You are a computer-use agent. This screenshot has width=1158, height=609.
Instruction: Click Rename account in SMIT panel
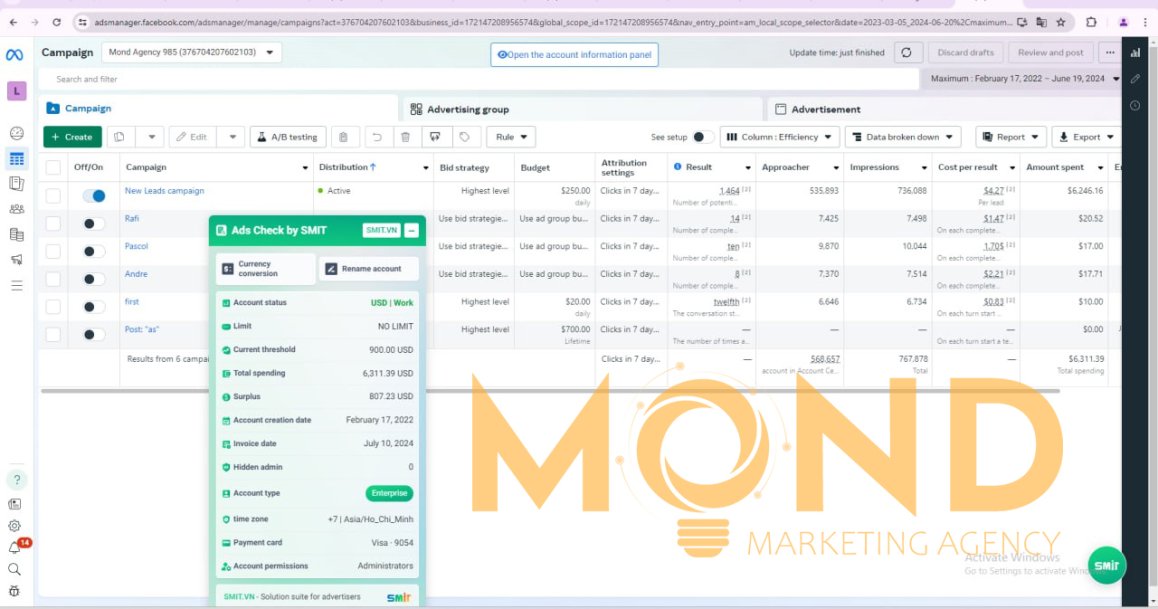369,269
